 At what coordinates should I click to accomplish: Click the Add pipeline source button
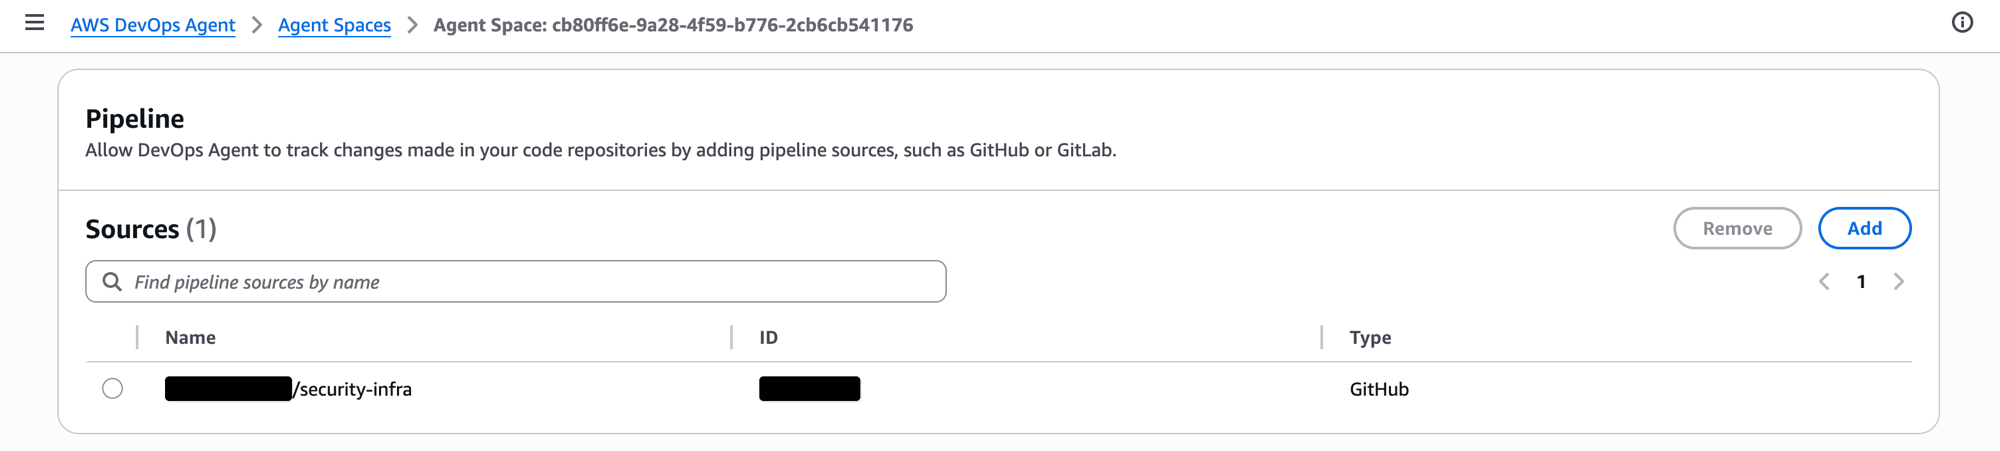[x=1864, y=229]
